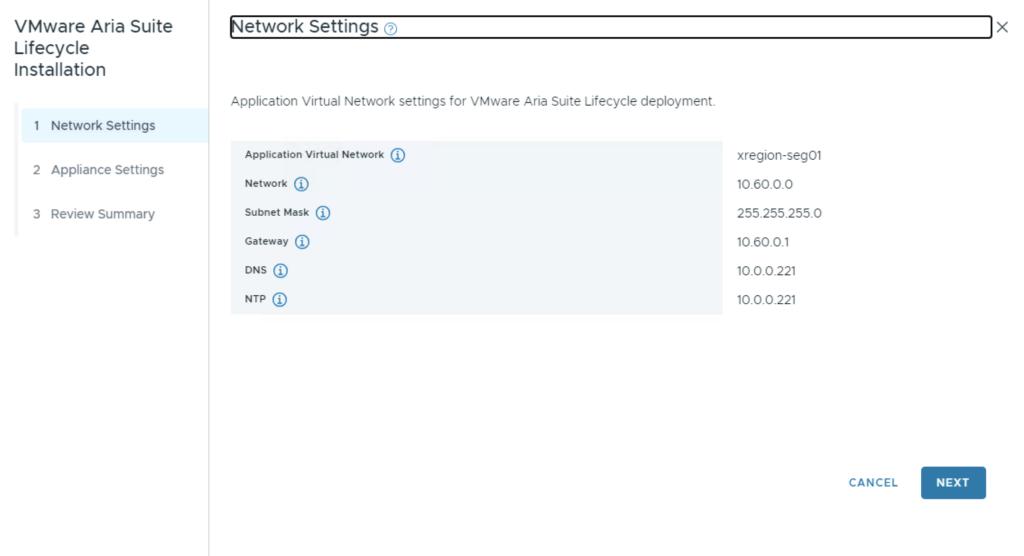Open the Subnet Mask info tooltip icon

(x=323, y=213)
